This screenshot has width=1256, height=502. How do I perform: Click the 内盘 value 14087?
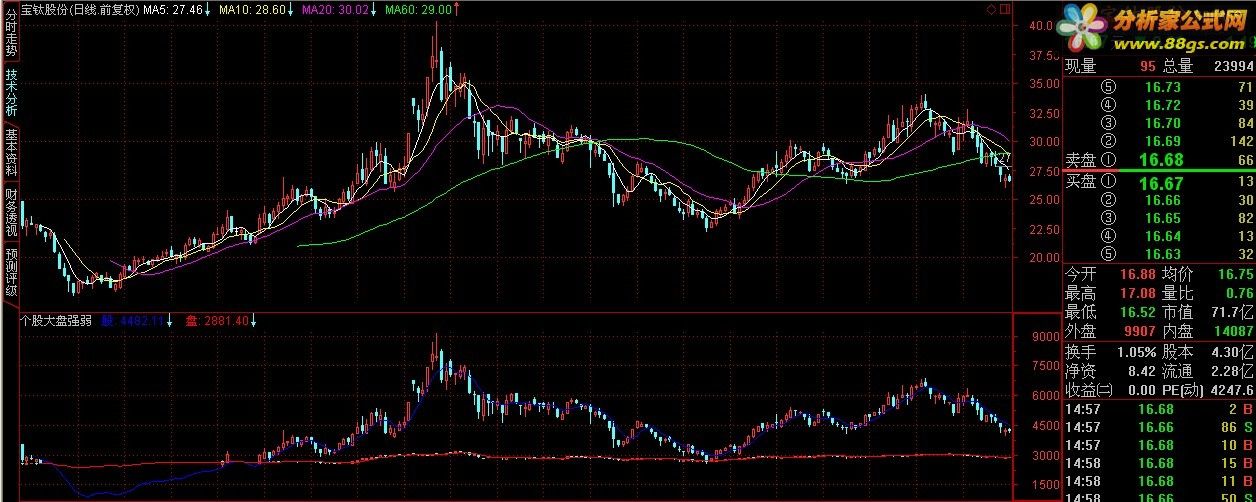[1232, 330]
